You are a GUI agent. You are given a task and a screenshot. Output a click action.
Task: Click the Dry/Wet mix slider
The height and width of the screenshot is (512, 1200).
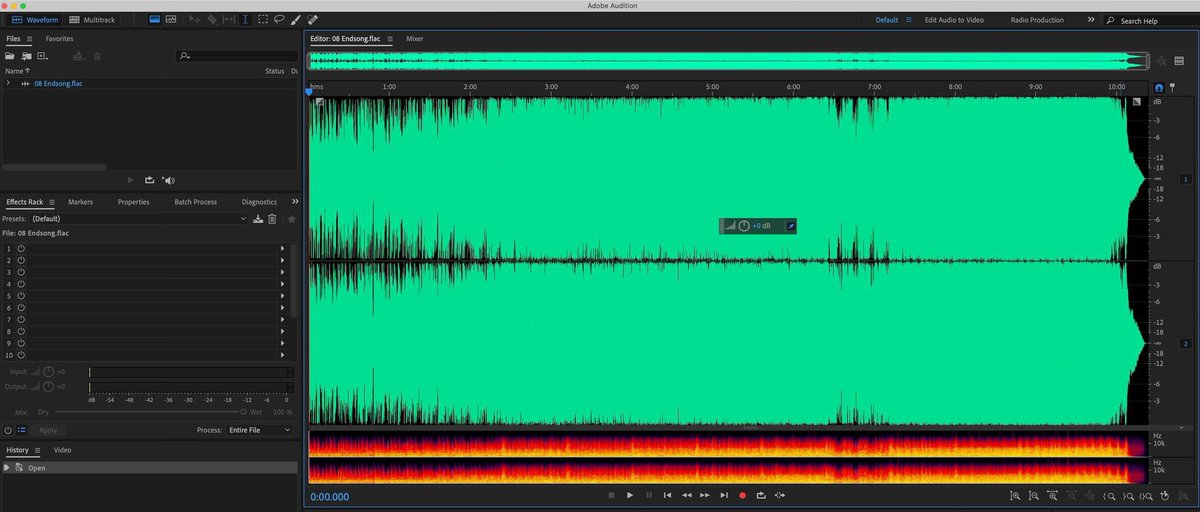click(x=150, y=412)
